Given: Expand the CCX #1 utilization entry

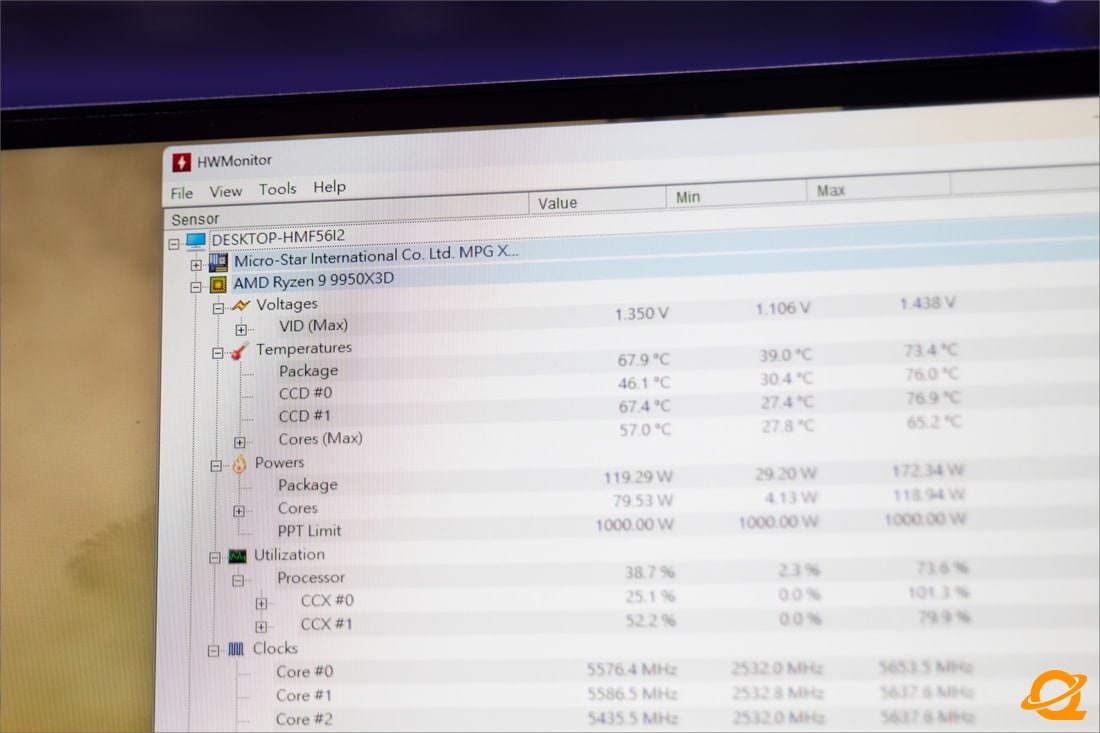Looking at the screenshot, I should 261,627.
